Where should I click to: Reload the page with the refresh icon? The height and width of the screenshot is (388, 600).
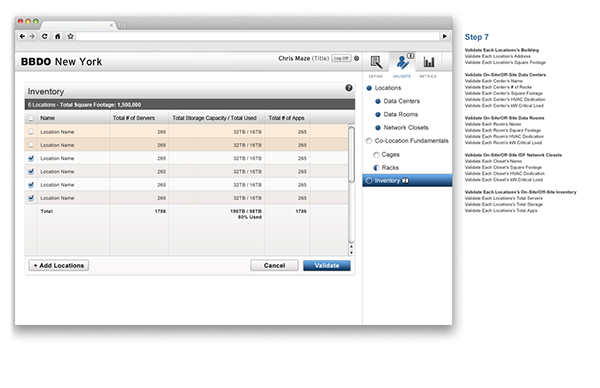click(45, 36)
